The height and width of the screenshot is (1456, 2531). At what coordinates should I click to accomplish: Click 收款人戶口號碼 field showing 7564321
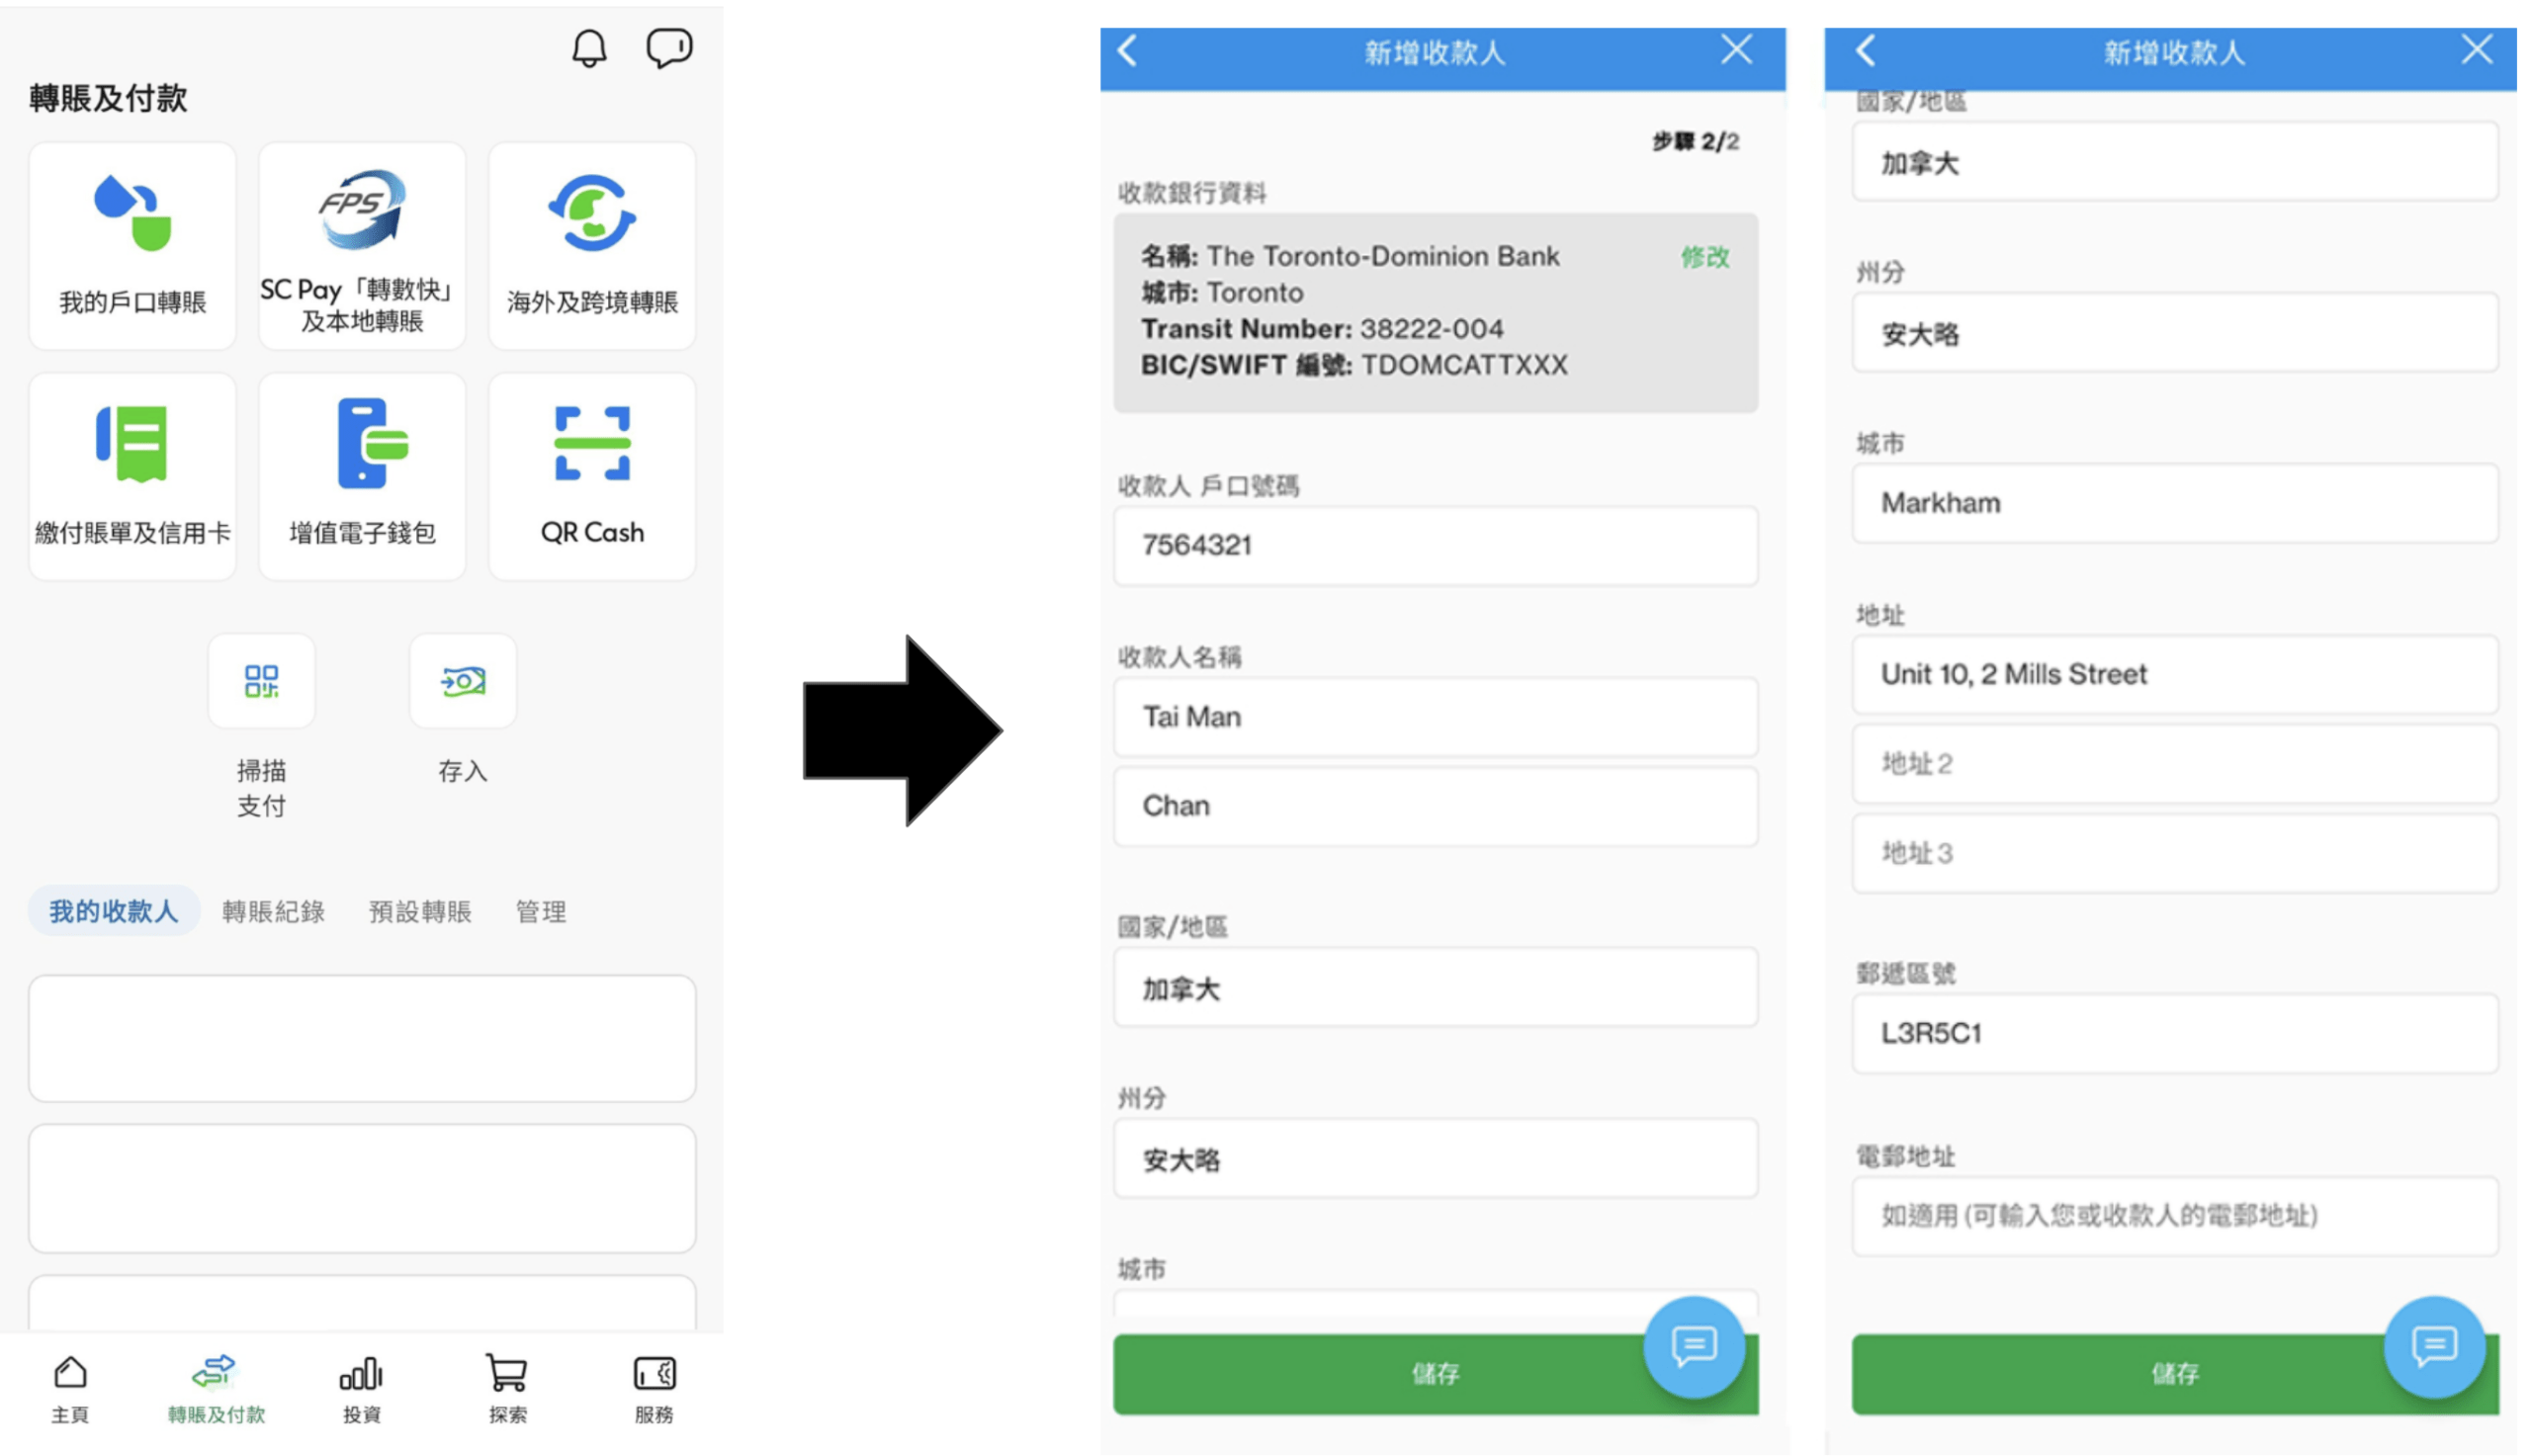pos(1435,546)
